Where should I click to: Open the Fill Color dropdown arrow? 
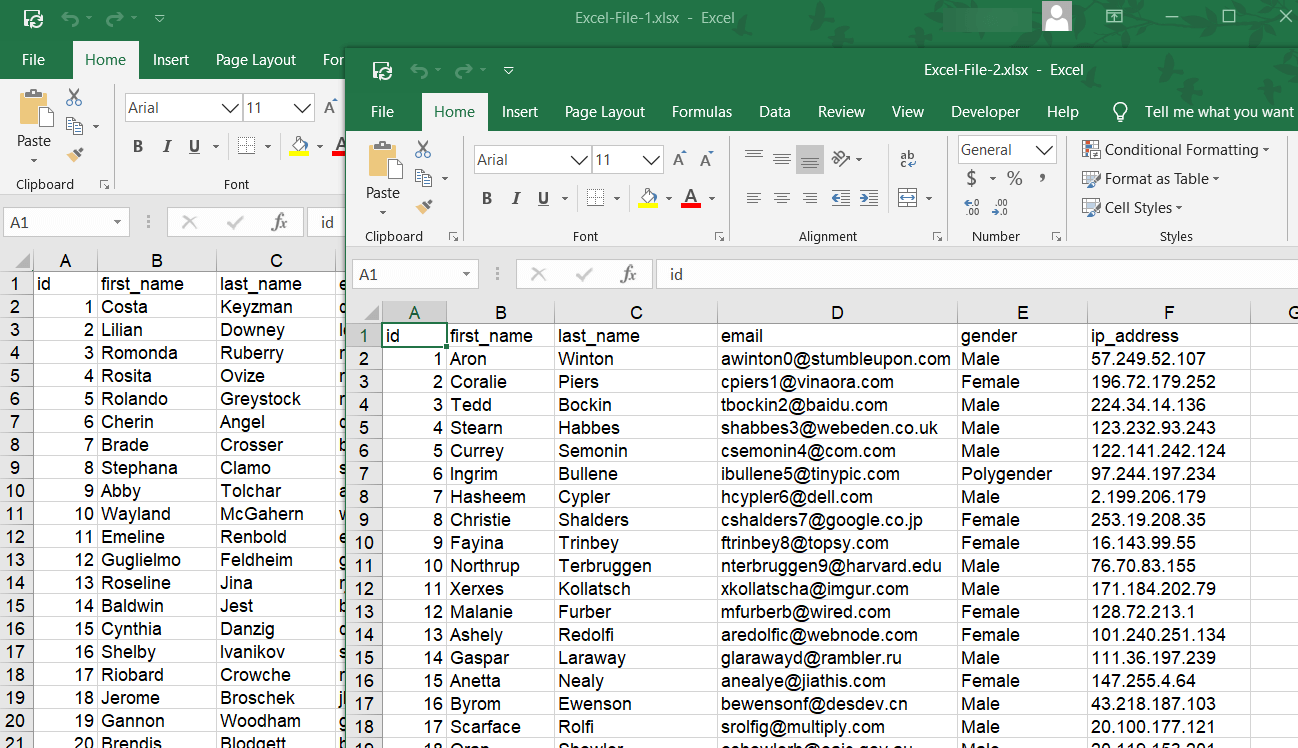pyautogui.click(x=668, y=198)
